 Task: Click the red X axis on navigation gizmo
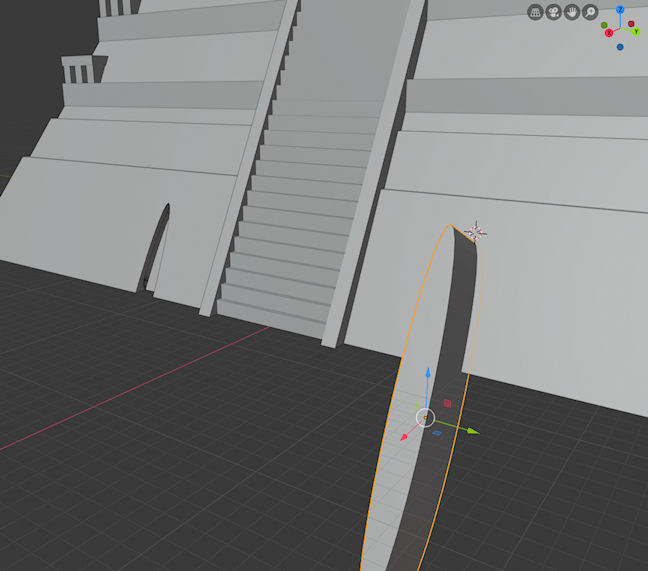click(x=607, y=33)
